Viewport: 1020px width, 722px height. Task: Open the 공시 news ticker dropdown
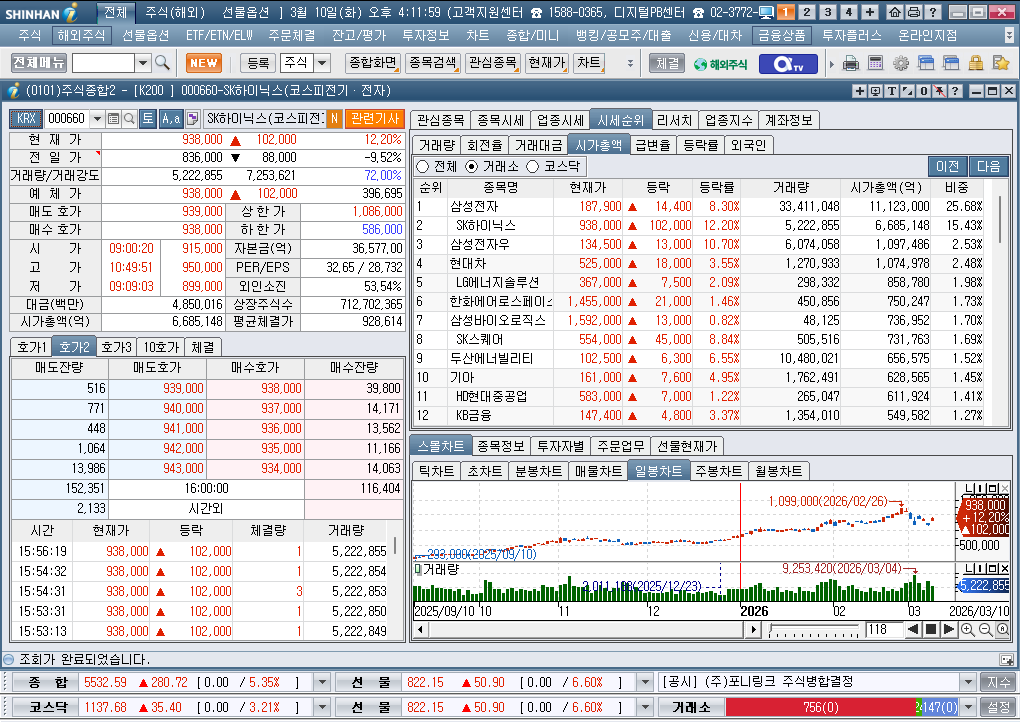point(969,682)
